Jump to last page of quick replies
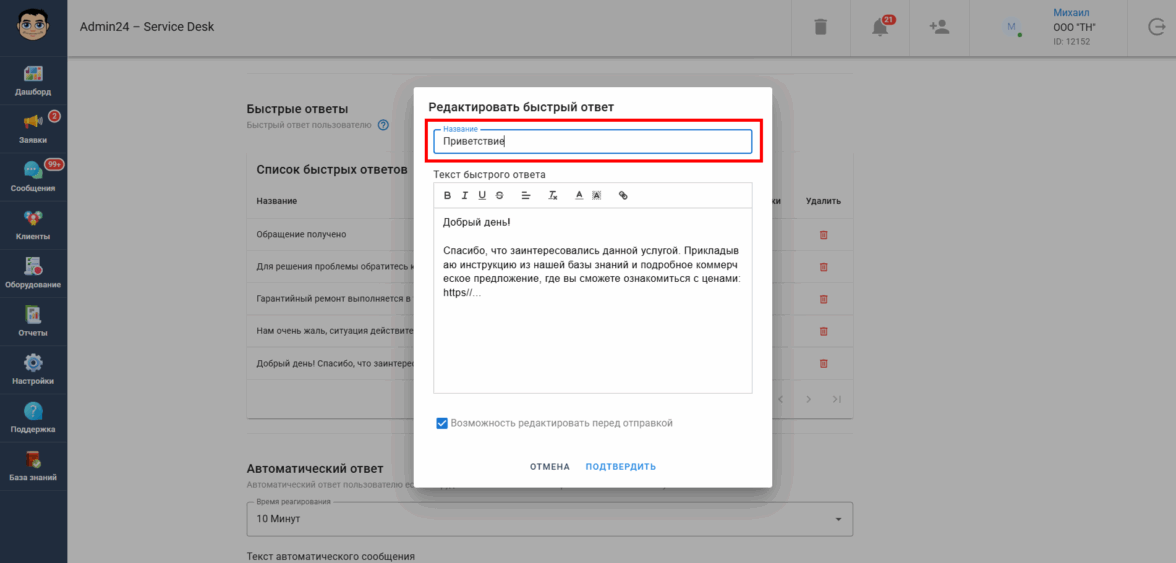This screenshot has width=1176, height=563. [x=837, y=400]
